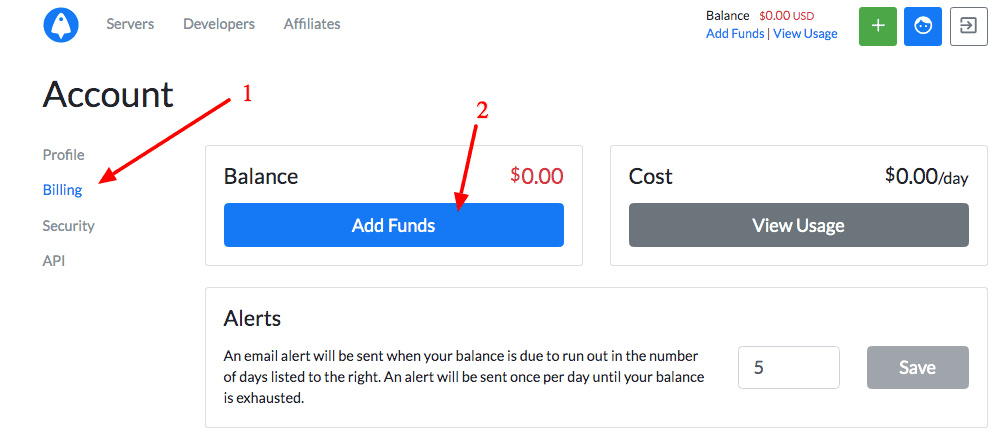Open the Servers navigation item
This screenshot has height=442, width=1008.
(x=130, y=24)
